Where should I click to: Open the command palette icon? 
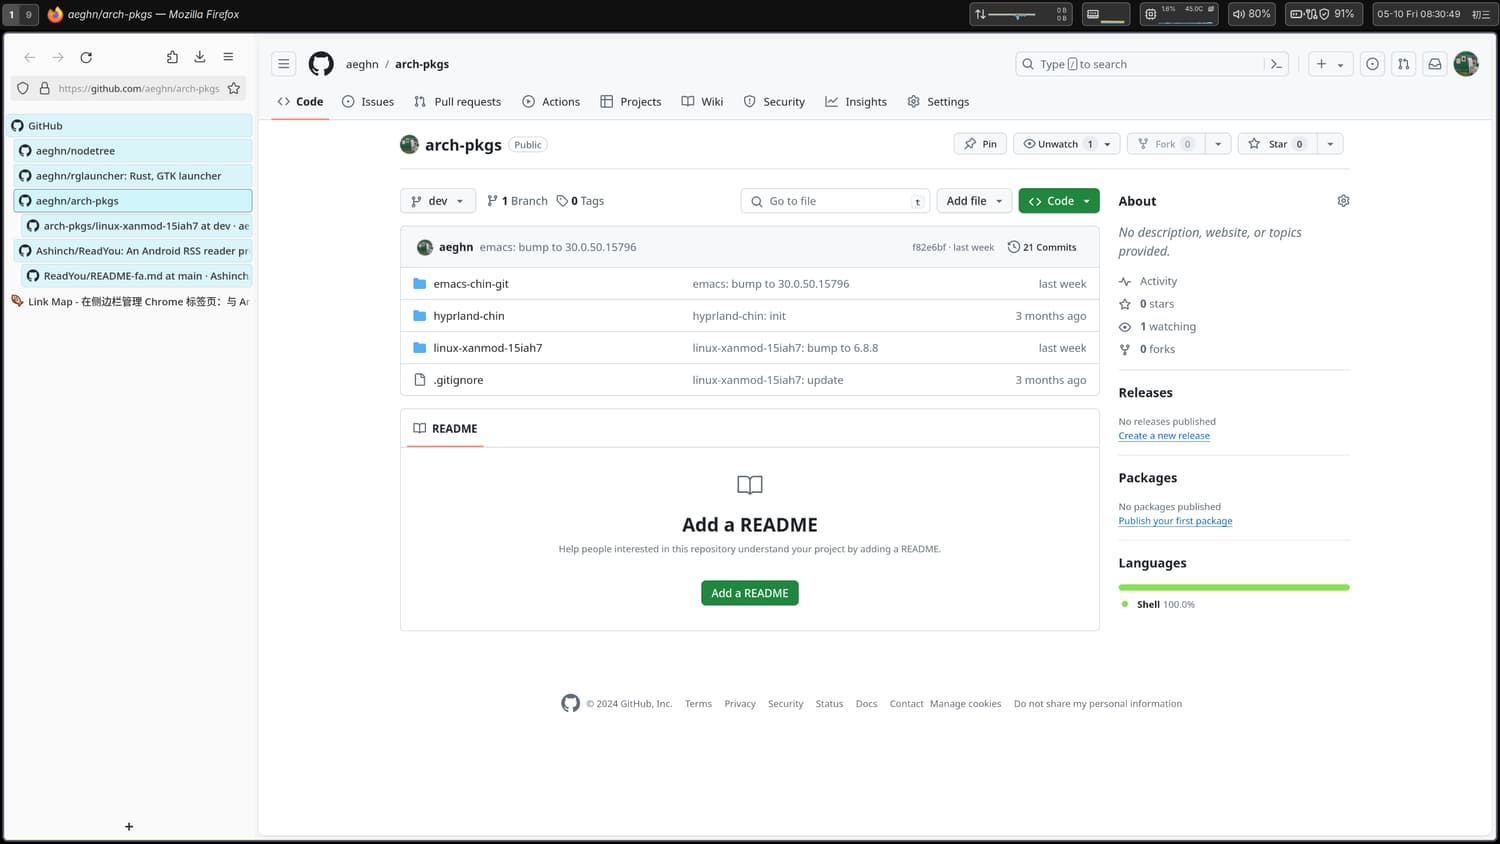[x=1276, y=64]
